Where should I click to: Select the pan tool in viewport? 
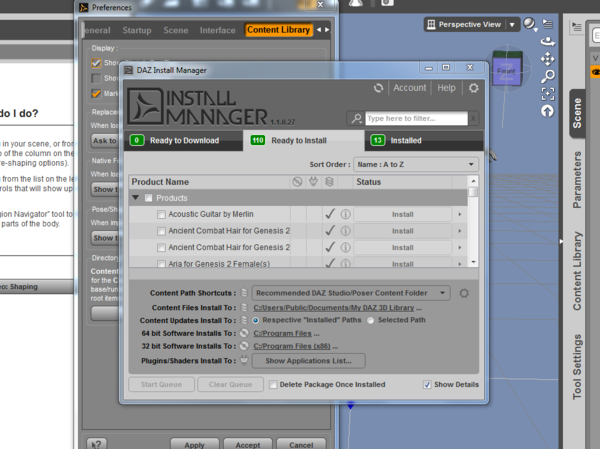[548, 59]
